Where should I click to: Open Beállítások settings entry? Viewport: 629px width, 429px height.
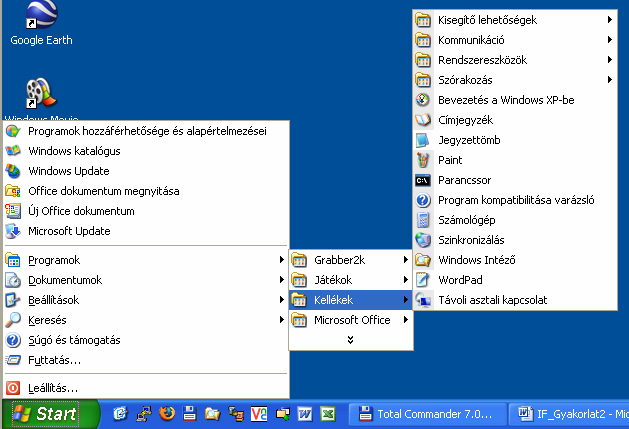point(146,300)
